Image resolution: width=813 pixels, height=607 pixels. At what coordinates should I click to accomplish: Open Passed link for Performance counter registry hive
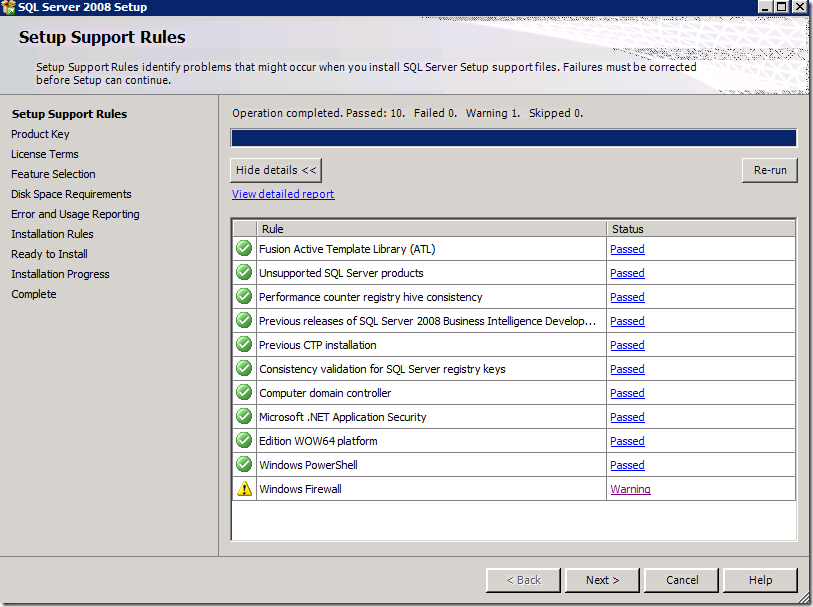[x=627, y=297]
